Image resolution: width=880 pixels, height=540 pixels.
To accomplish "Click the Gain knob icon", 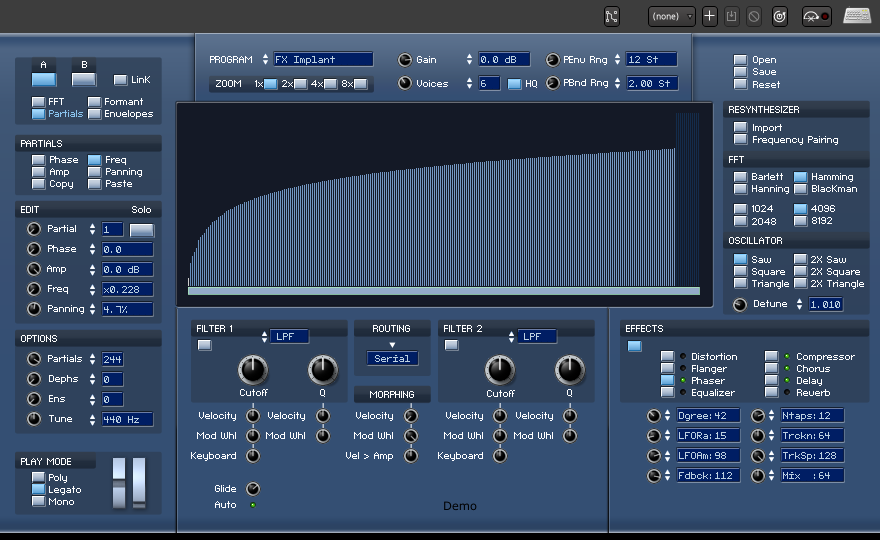I will click(x=405, y=60).
